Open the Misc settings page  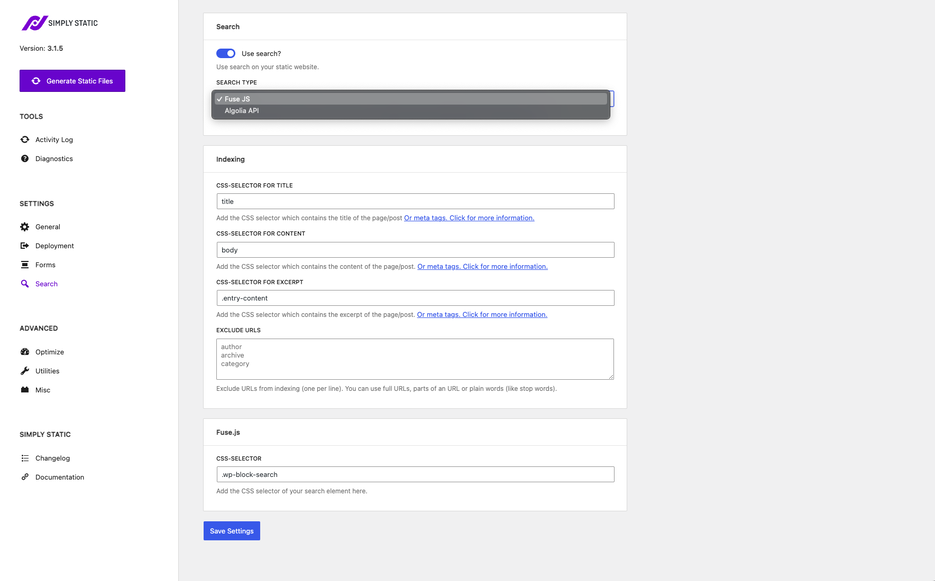tap(37, 389)
